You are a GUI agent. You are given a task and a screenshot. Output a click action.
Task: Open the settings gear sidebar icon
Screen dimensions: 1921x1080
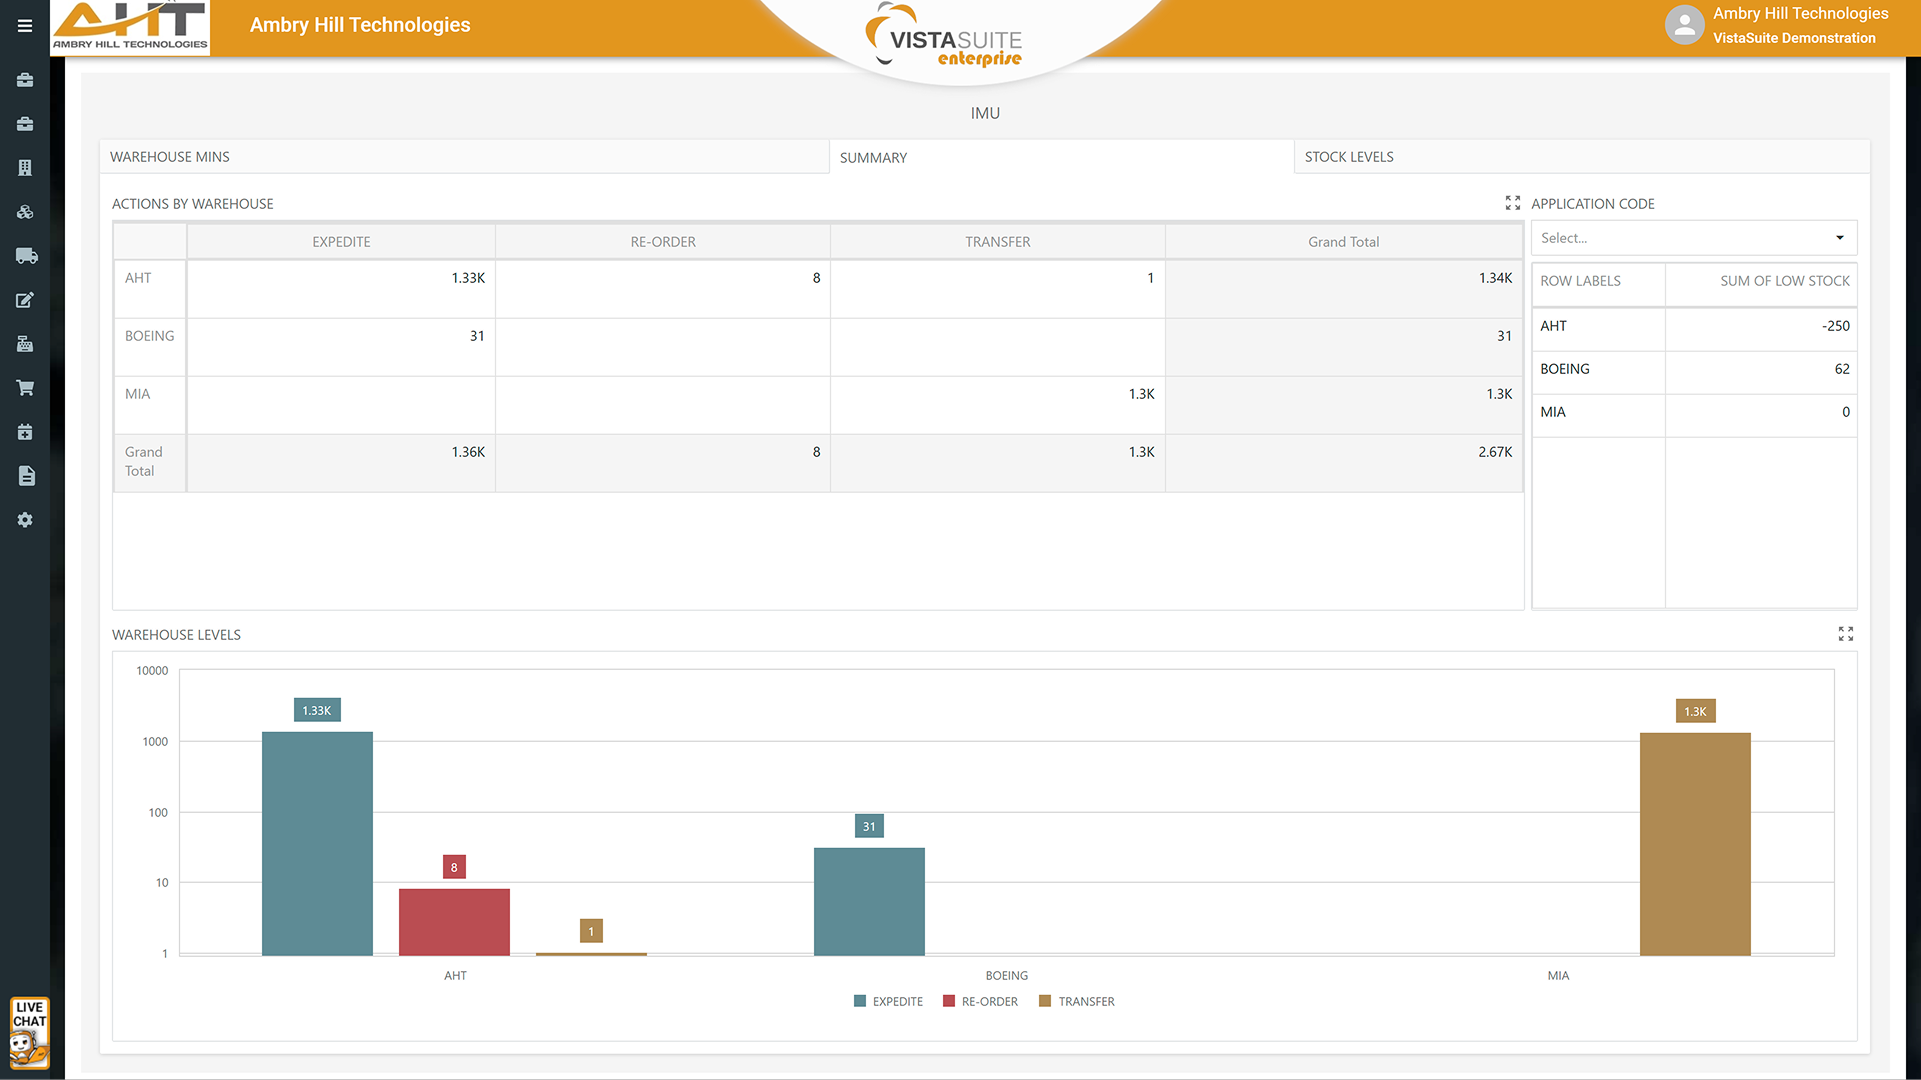[25, 520]
